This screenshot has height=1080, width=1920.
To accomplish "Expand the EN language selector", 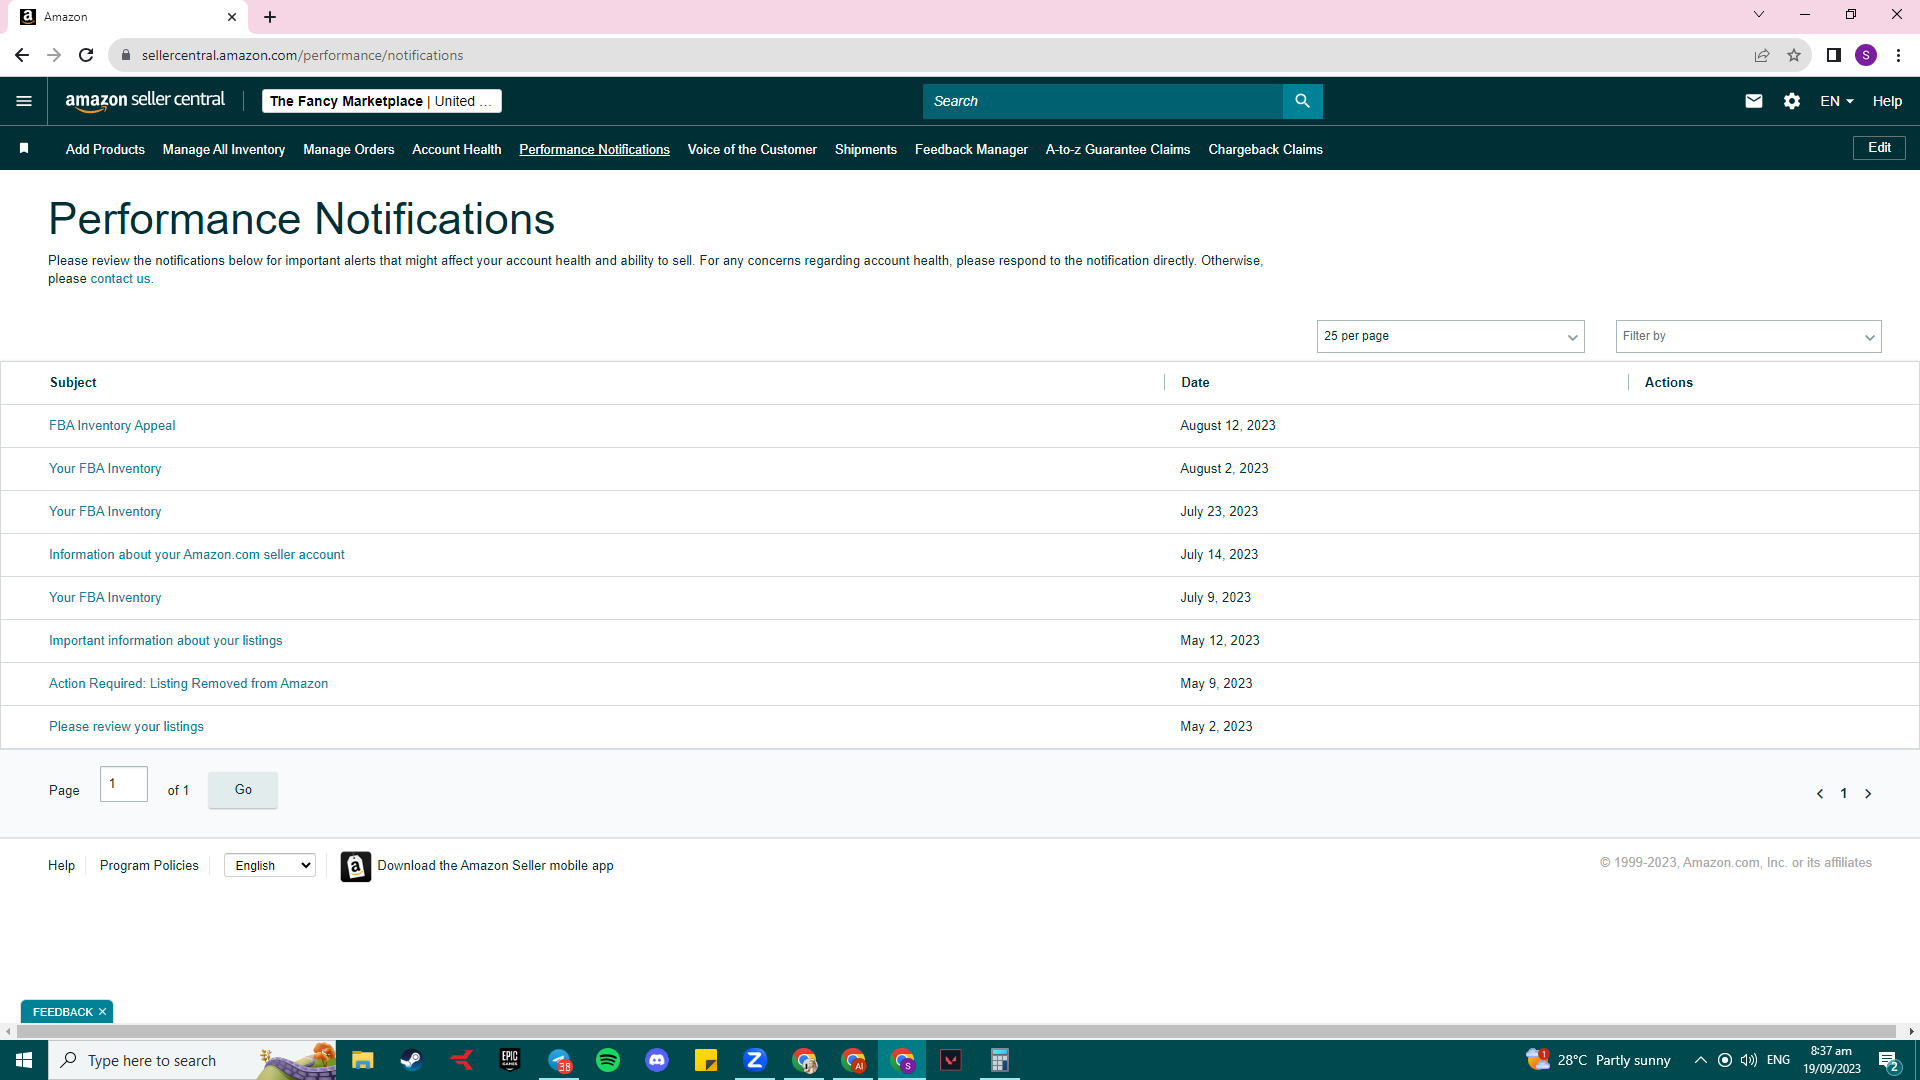I will [x=1837, y=101].
